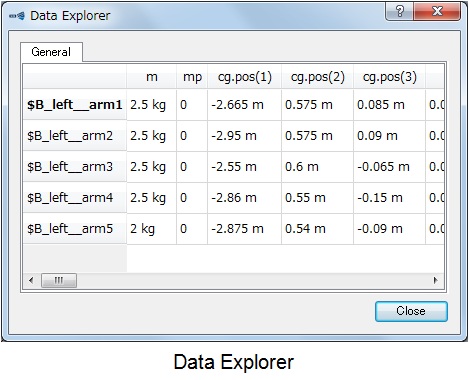This screenshot has width=469, height=380.
Task: Click the 0.6 m cell
Action: click(x=317, y=167)
